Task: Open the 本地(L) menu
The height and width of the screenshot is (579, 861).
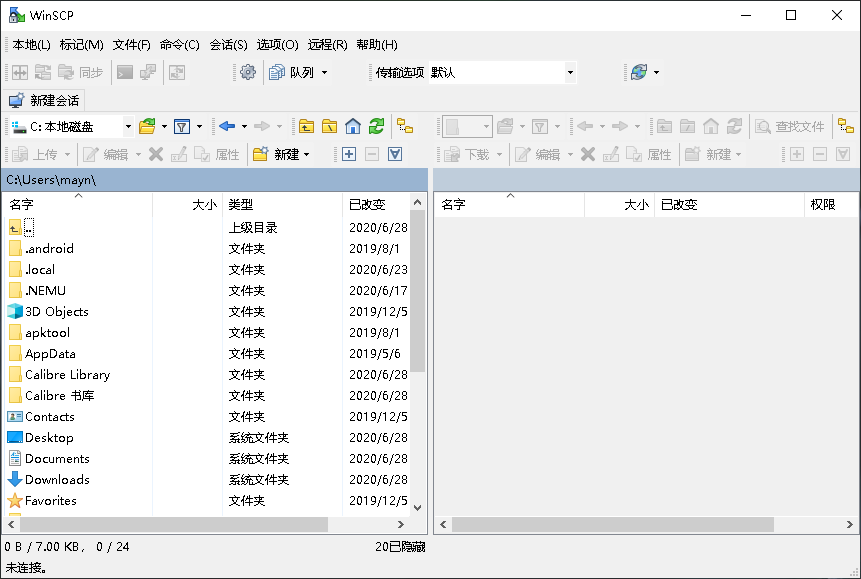Action: pos(31,44)
